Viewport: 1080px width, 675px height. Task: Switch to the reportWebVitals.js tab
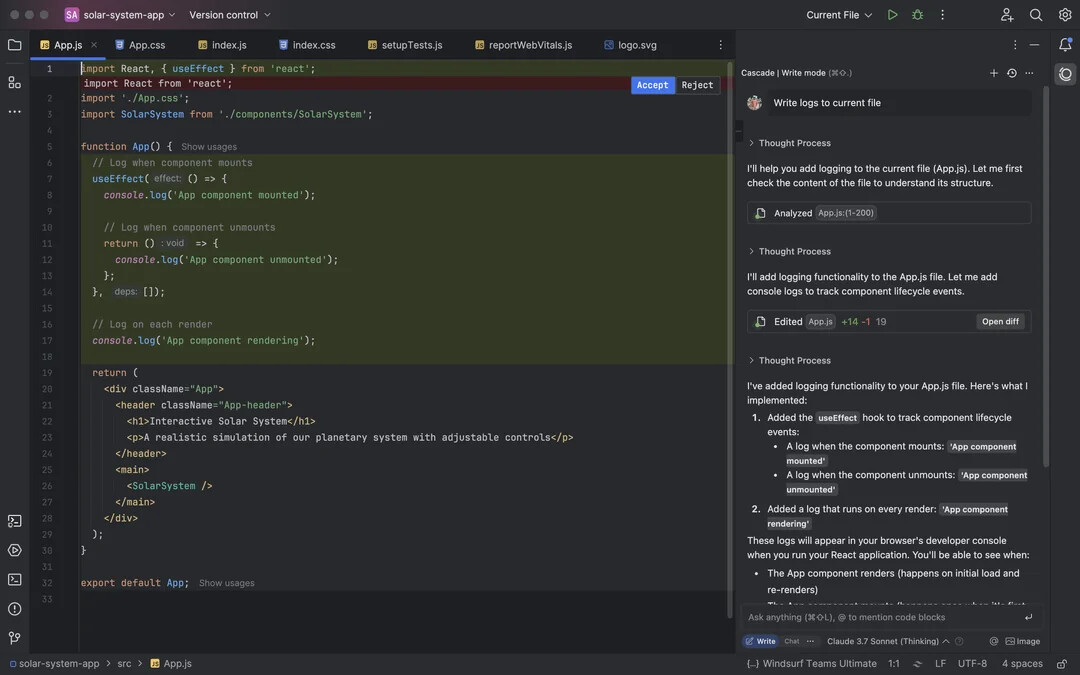523,45
